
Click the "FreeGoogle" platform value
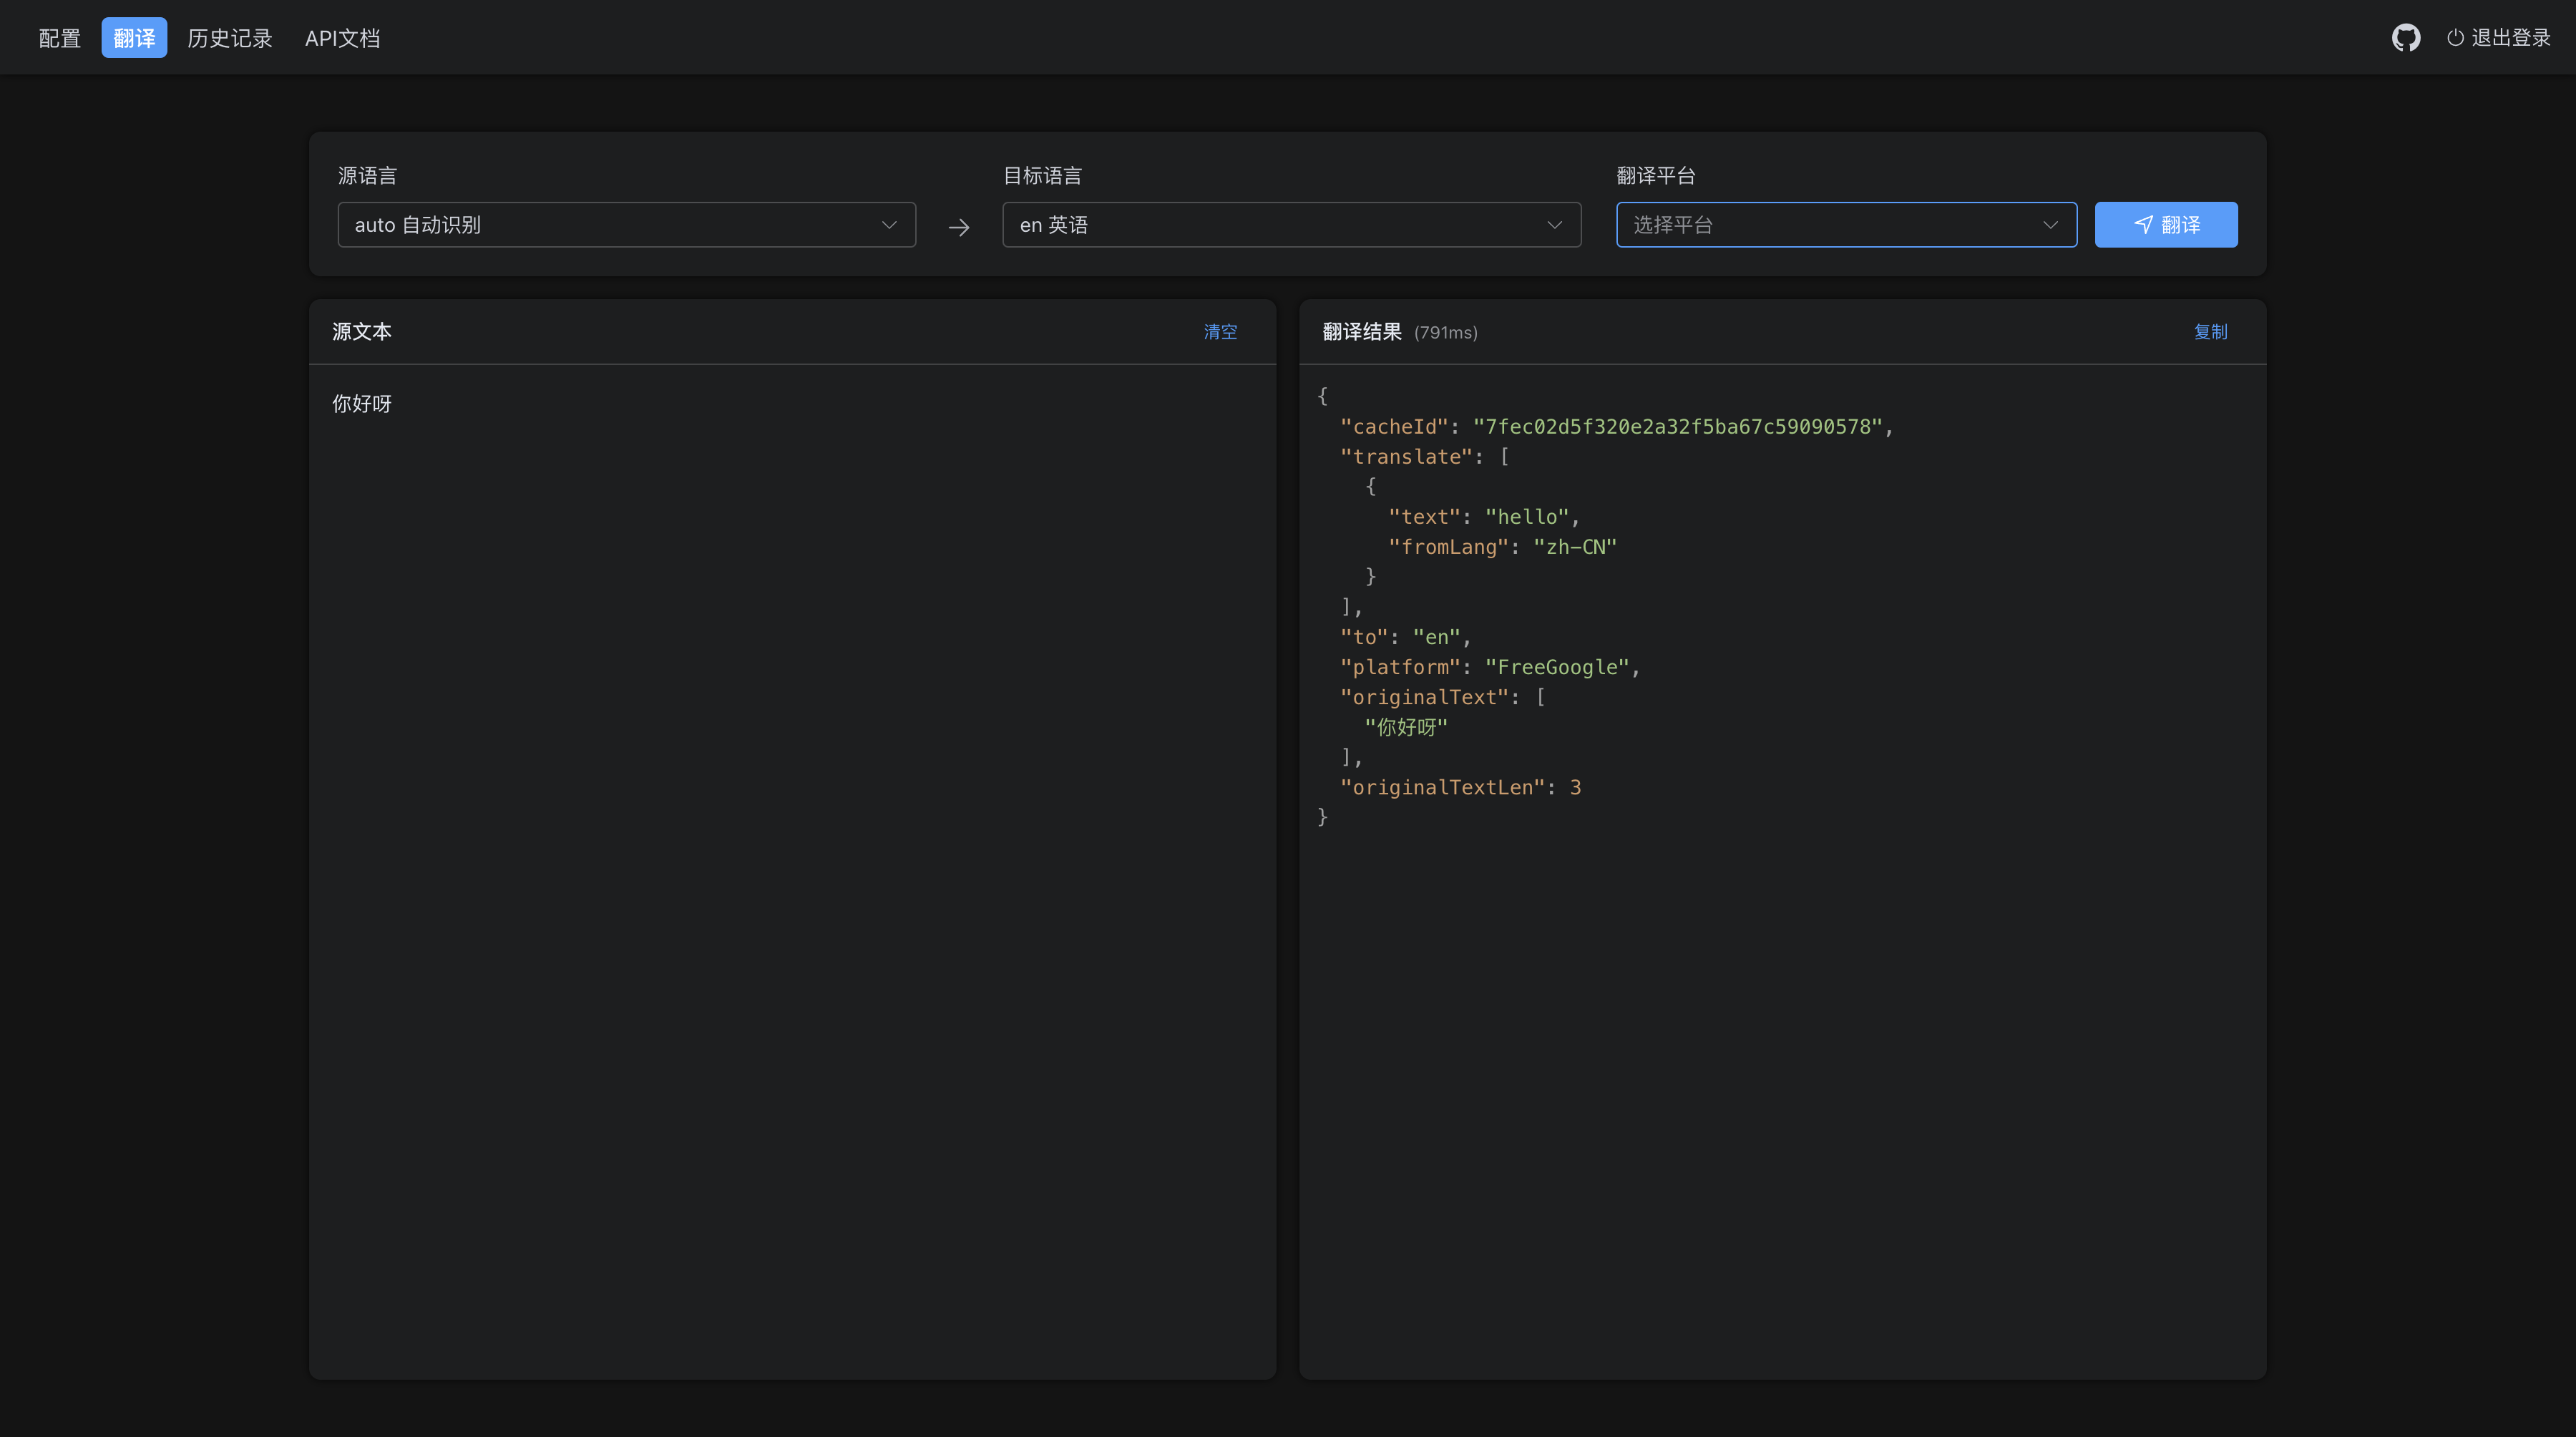1557,667
